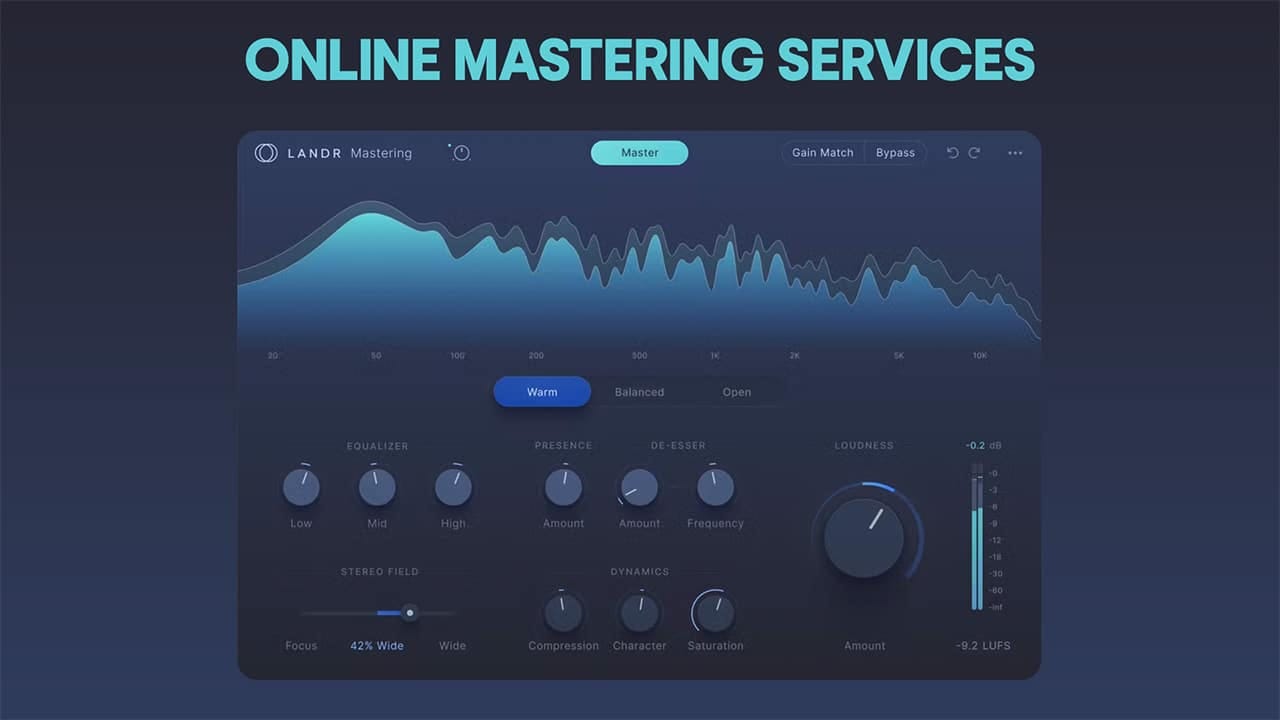Select the Warm style tab
Image resolution: width=1280 pixels, height=720 pixels.
pyautogui.click(x=542, y=392)
